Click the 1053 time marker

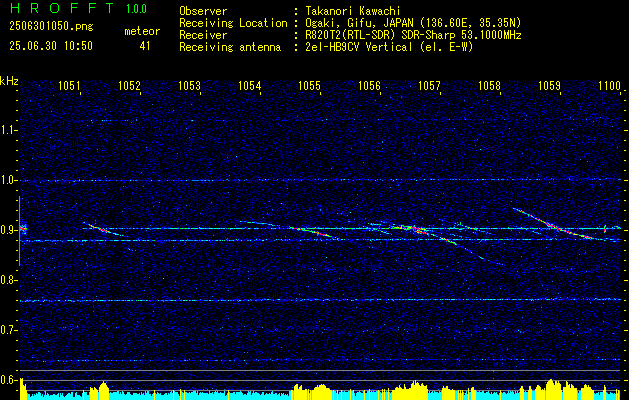[x=189, y=85]
